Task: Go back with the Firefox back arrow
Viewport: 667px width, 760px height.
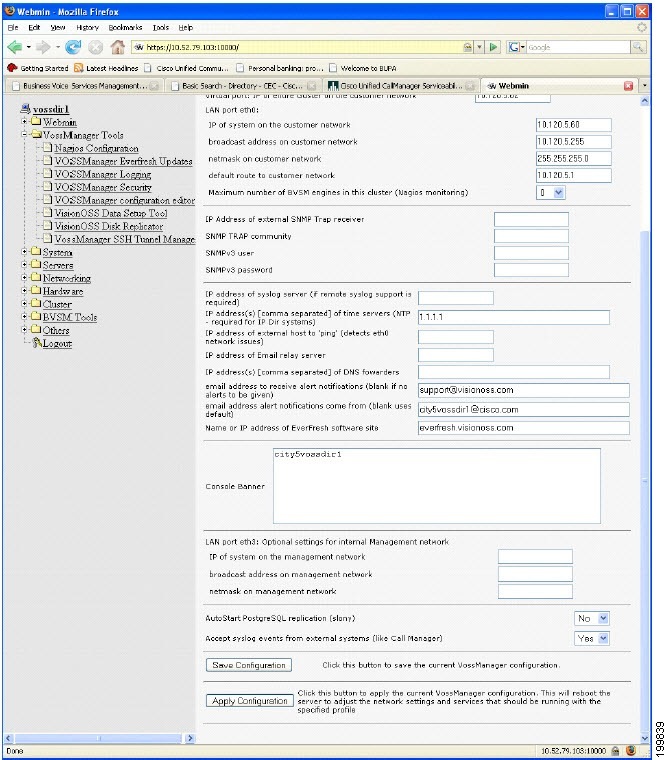Action: [15, 47]
